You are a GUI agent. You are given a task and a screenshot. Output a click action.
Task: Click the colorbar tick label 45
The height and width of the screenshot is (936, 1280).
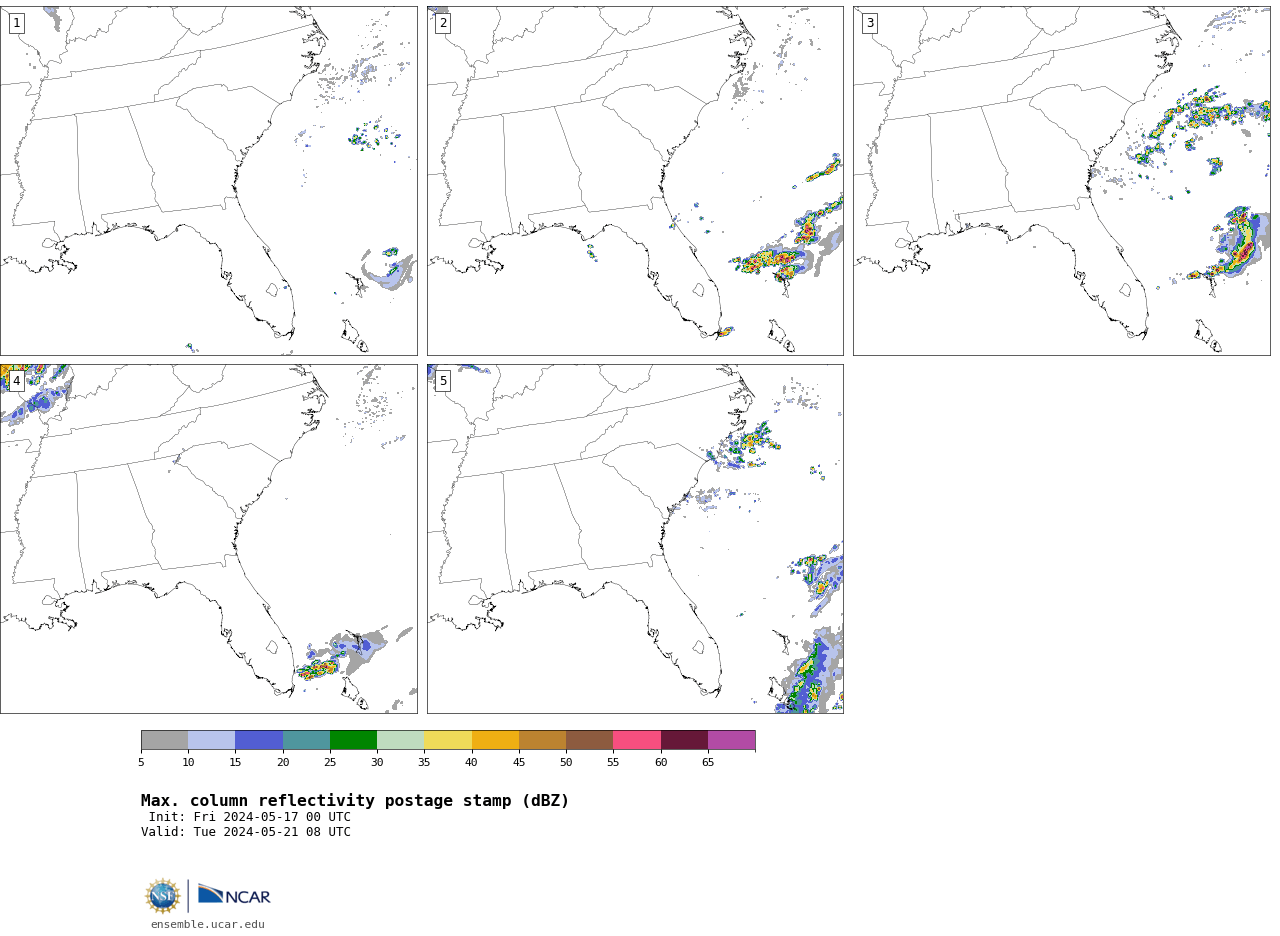(519, 763)
